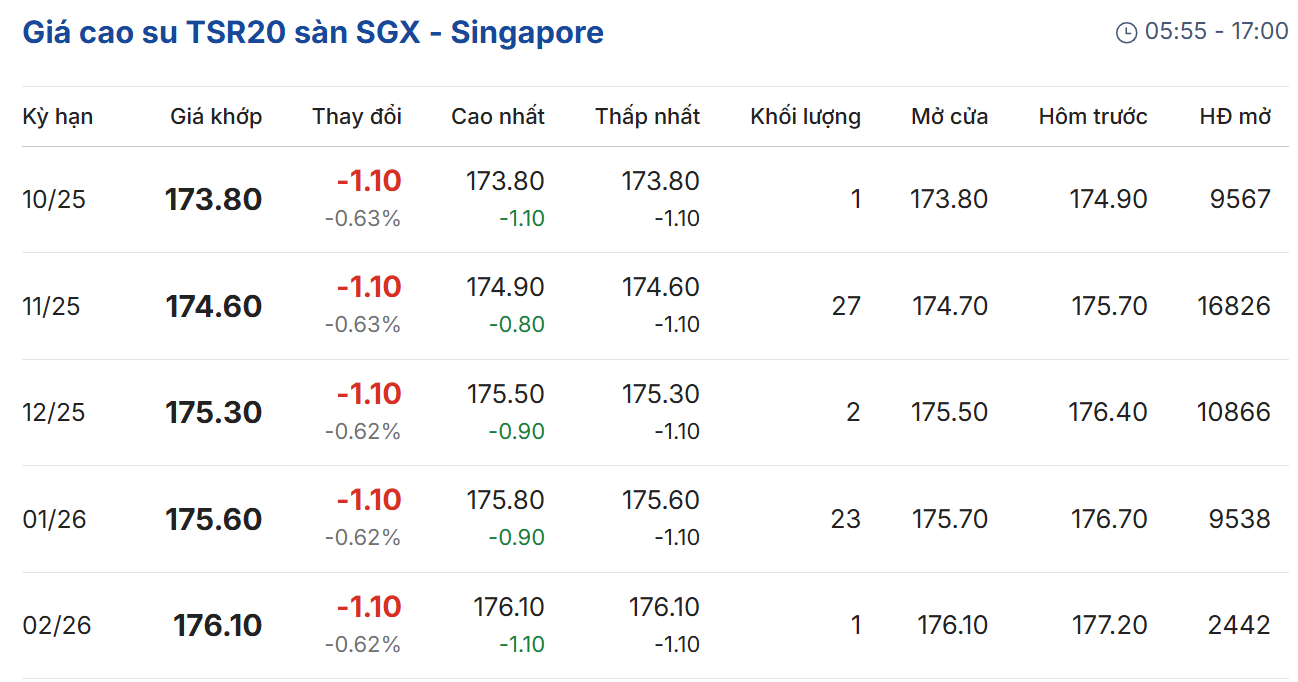Image resolution: width=1298 pixels, height=682 pixels.
Task: Click the Cao nhất column header
Action: coord(498,117)
